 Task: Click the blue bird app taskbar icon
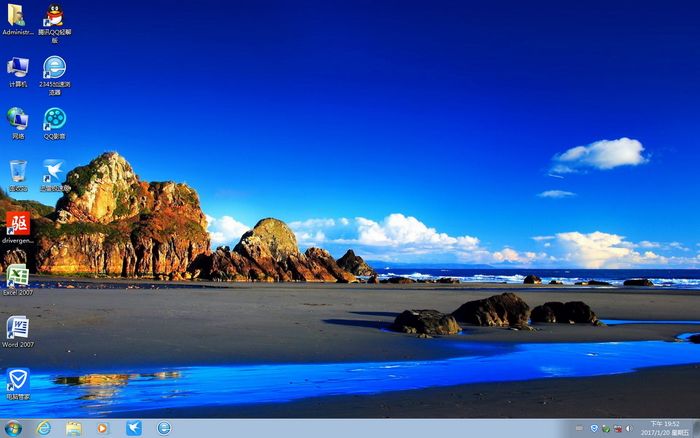(x=134, y=428)
